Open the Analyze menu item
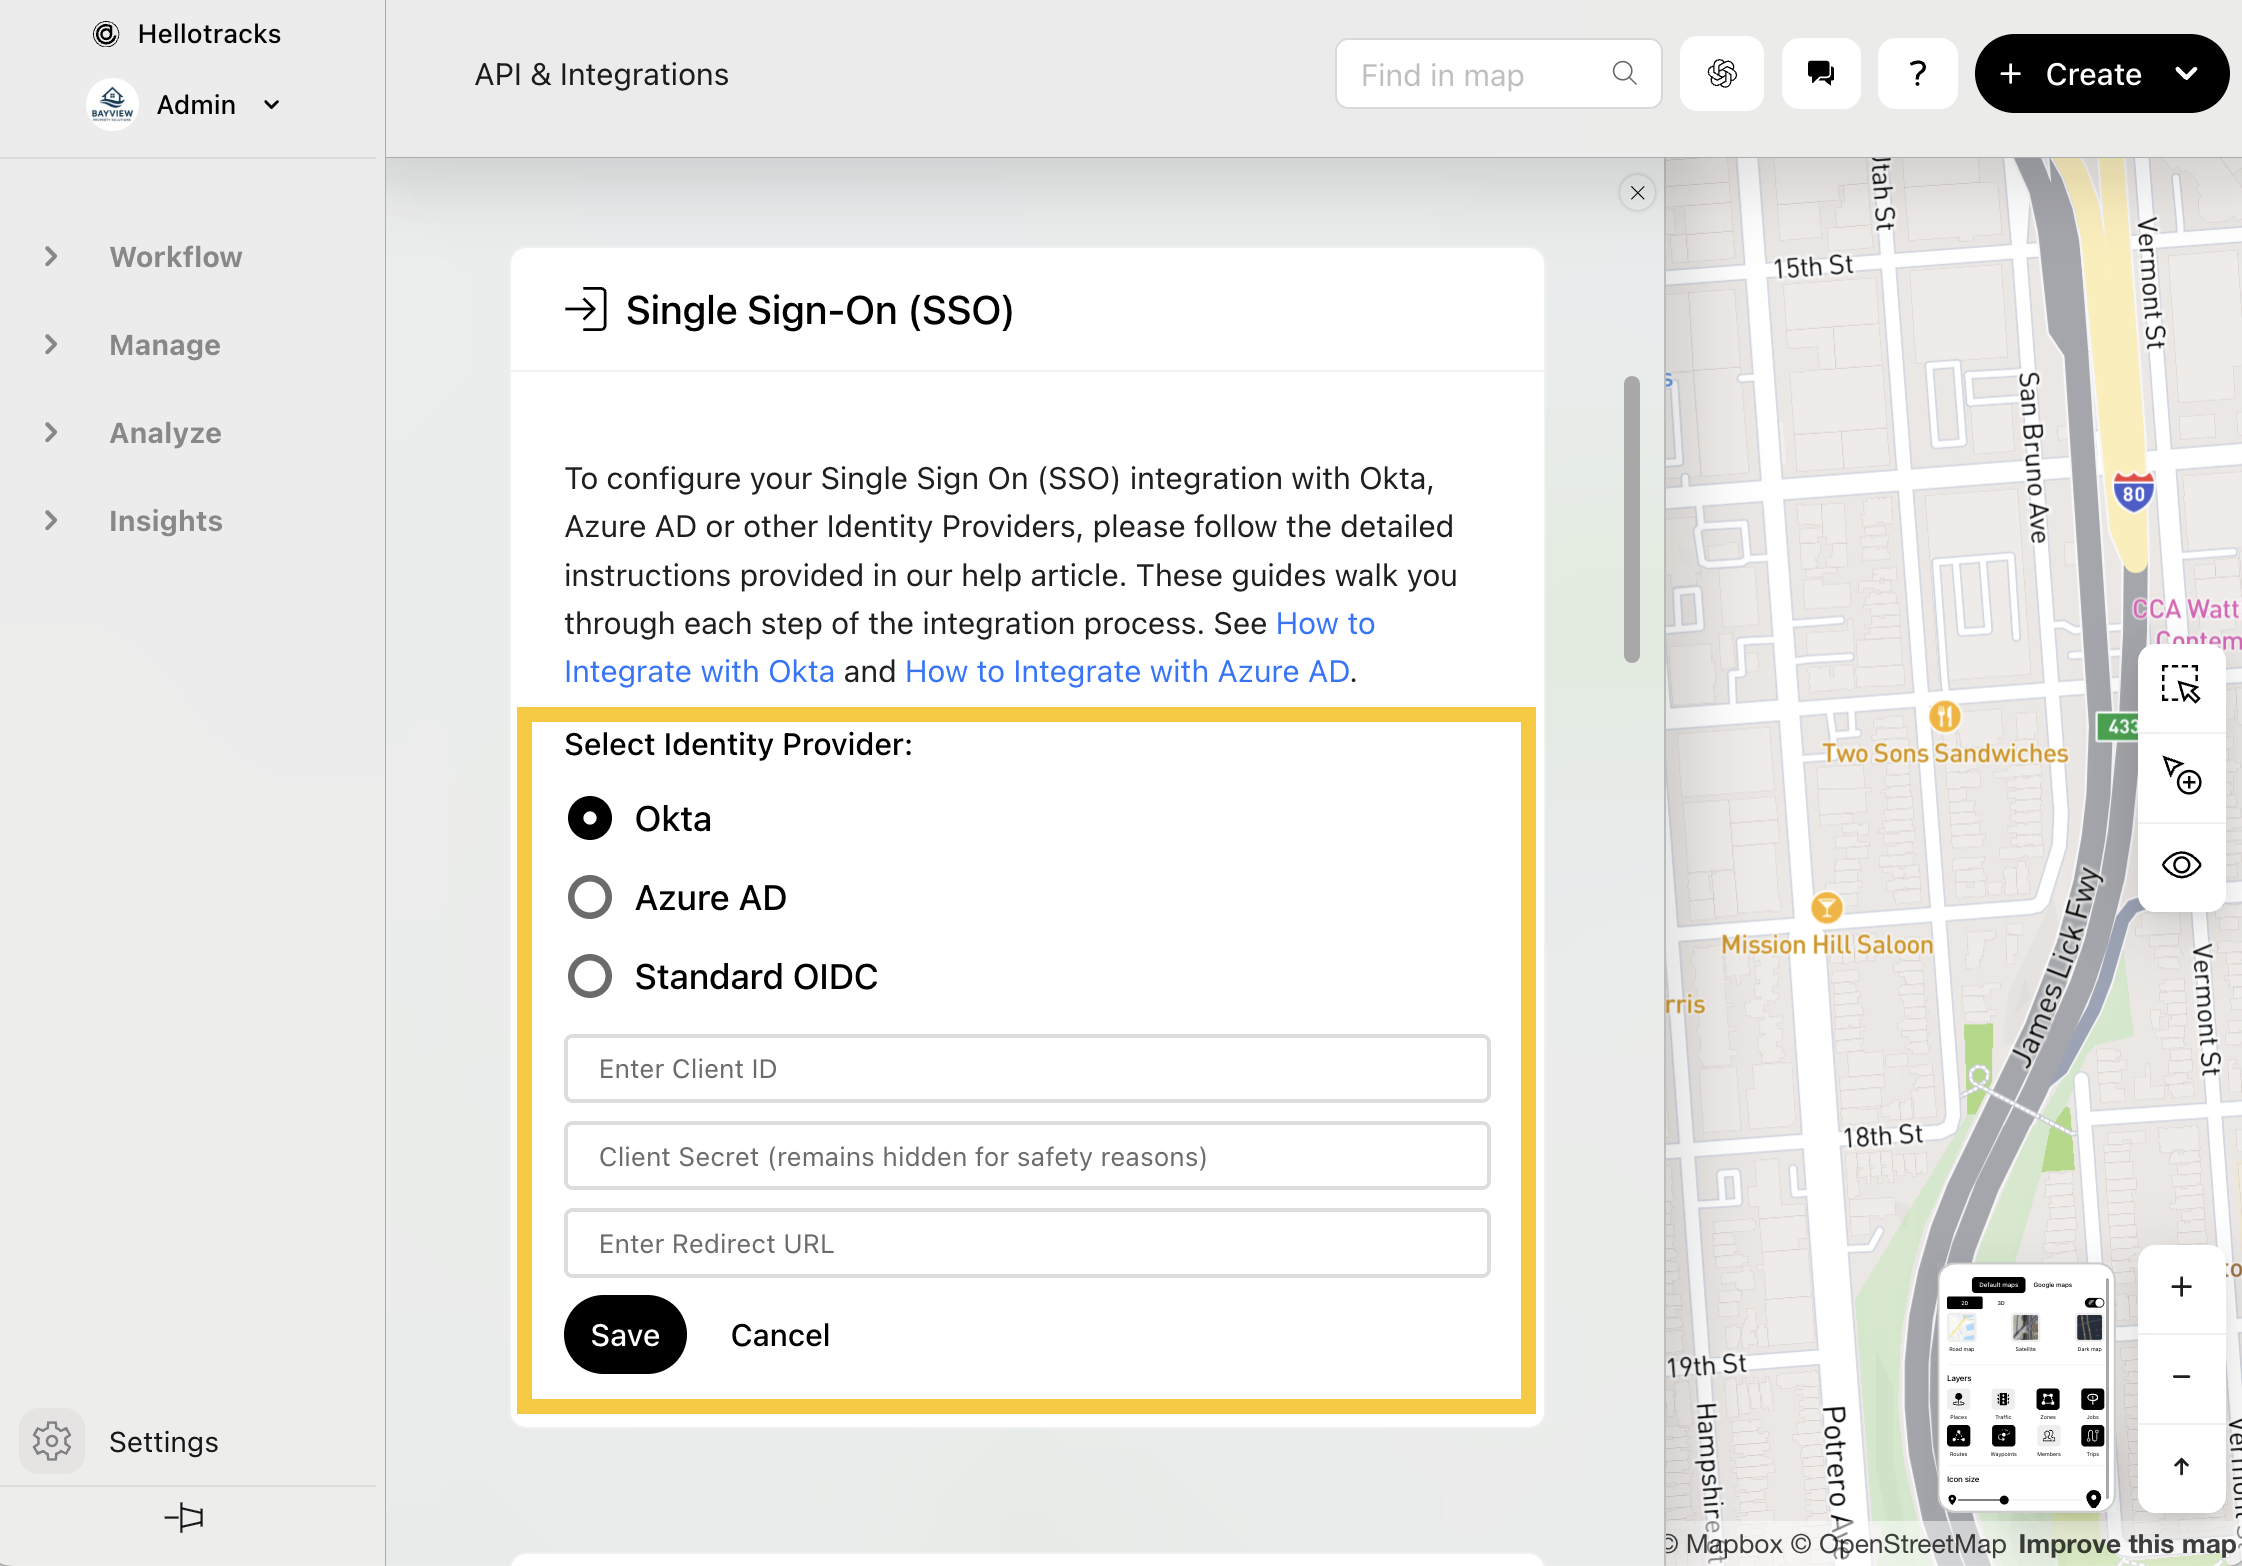Image resolution: width=2242 pixels, height=1566 pixels. pyautogui.click(x=166, y=433)
